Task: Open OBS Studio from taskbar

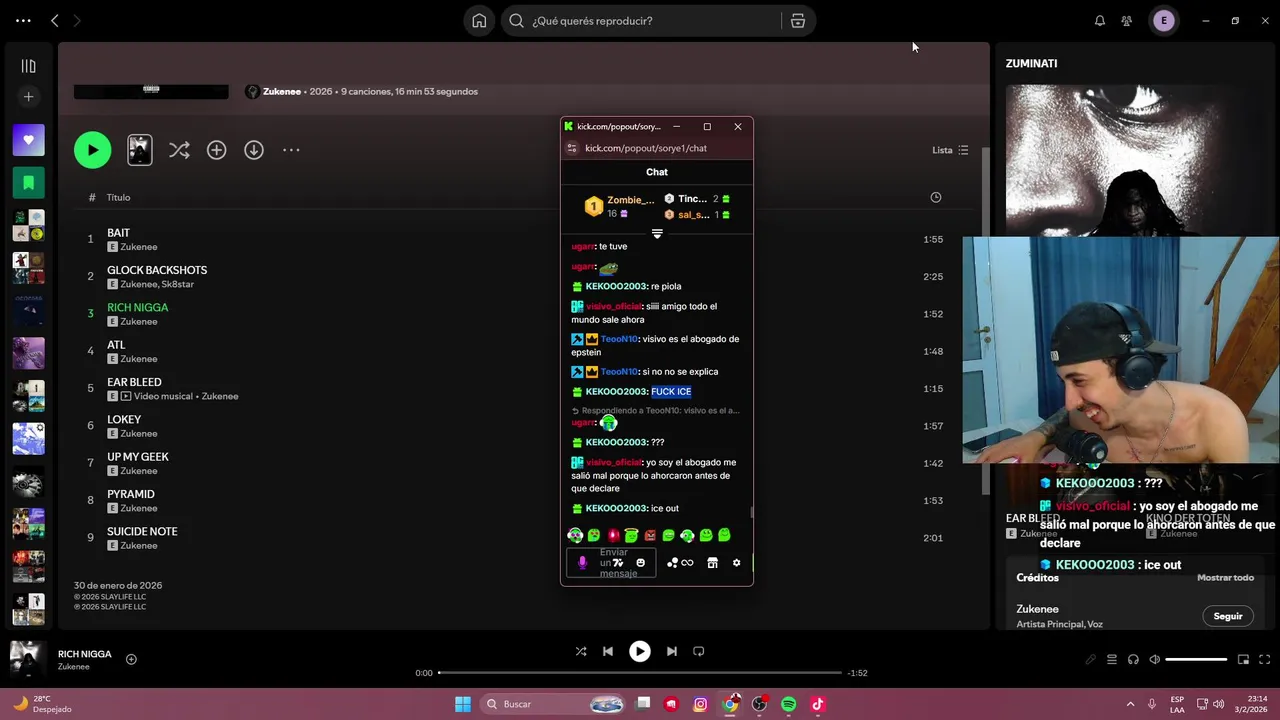Action: [760, 704]
